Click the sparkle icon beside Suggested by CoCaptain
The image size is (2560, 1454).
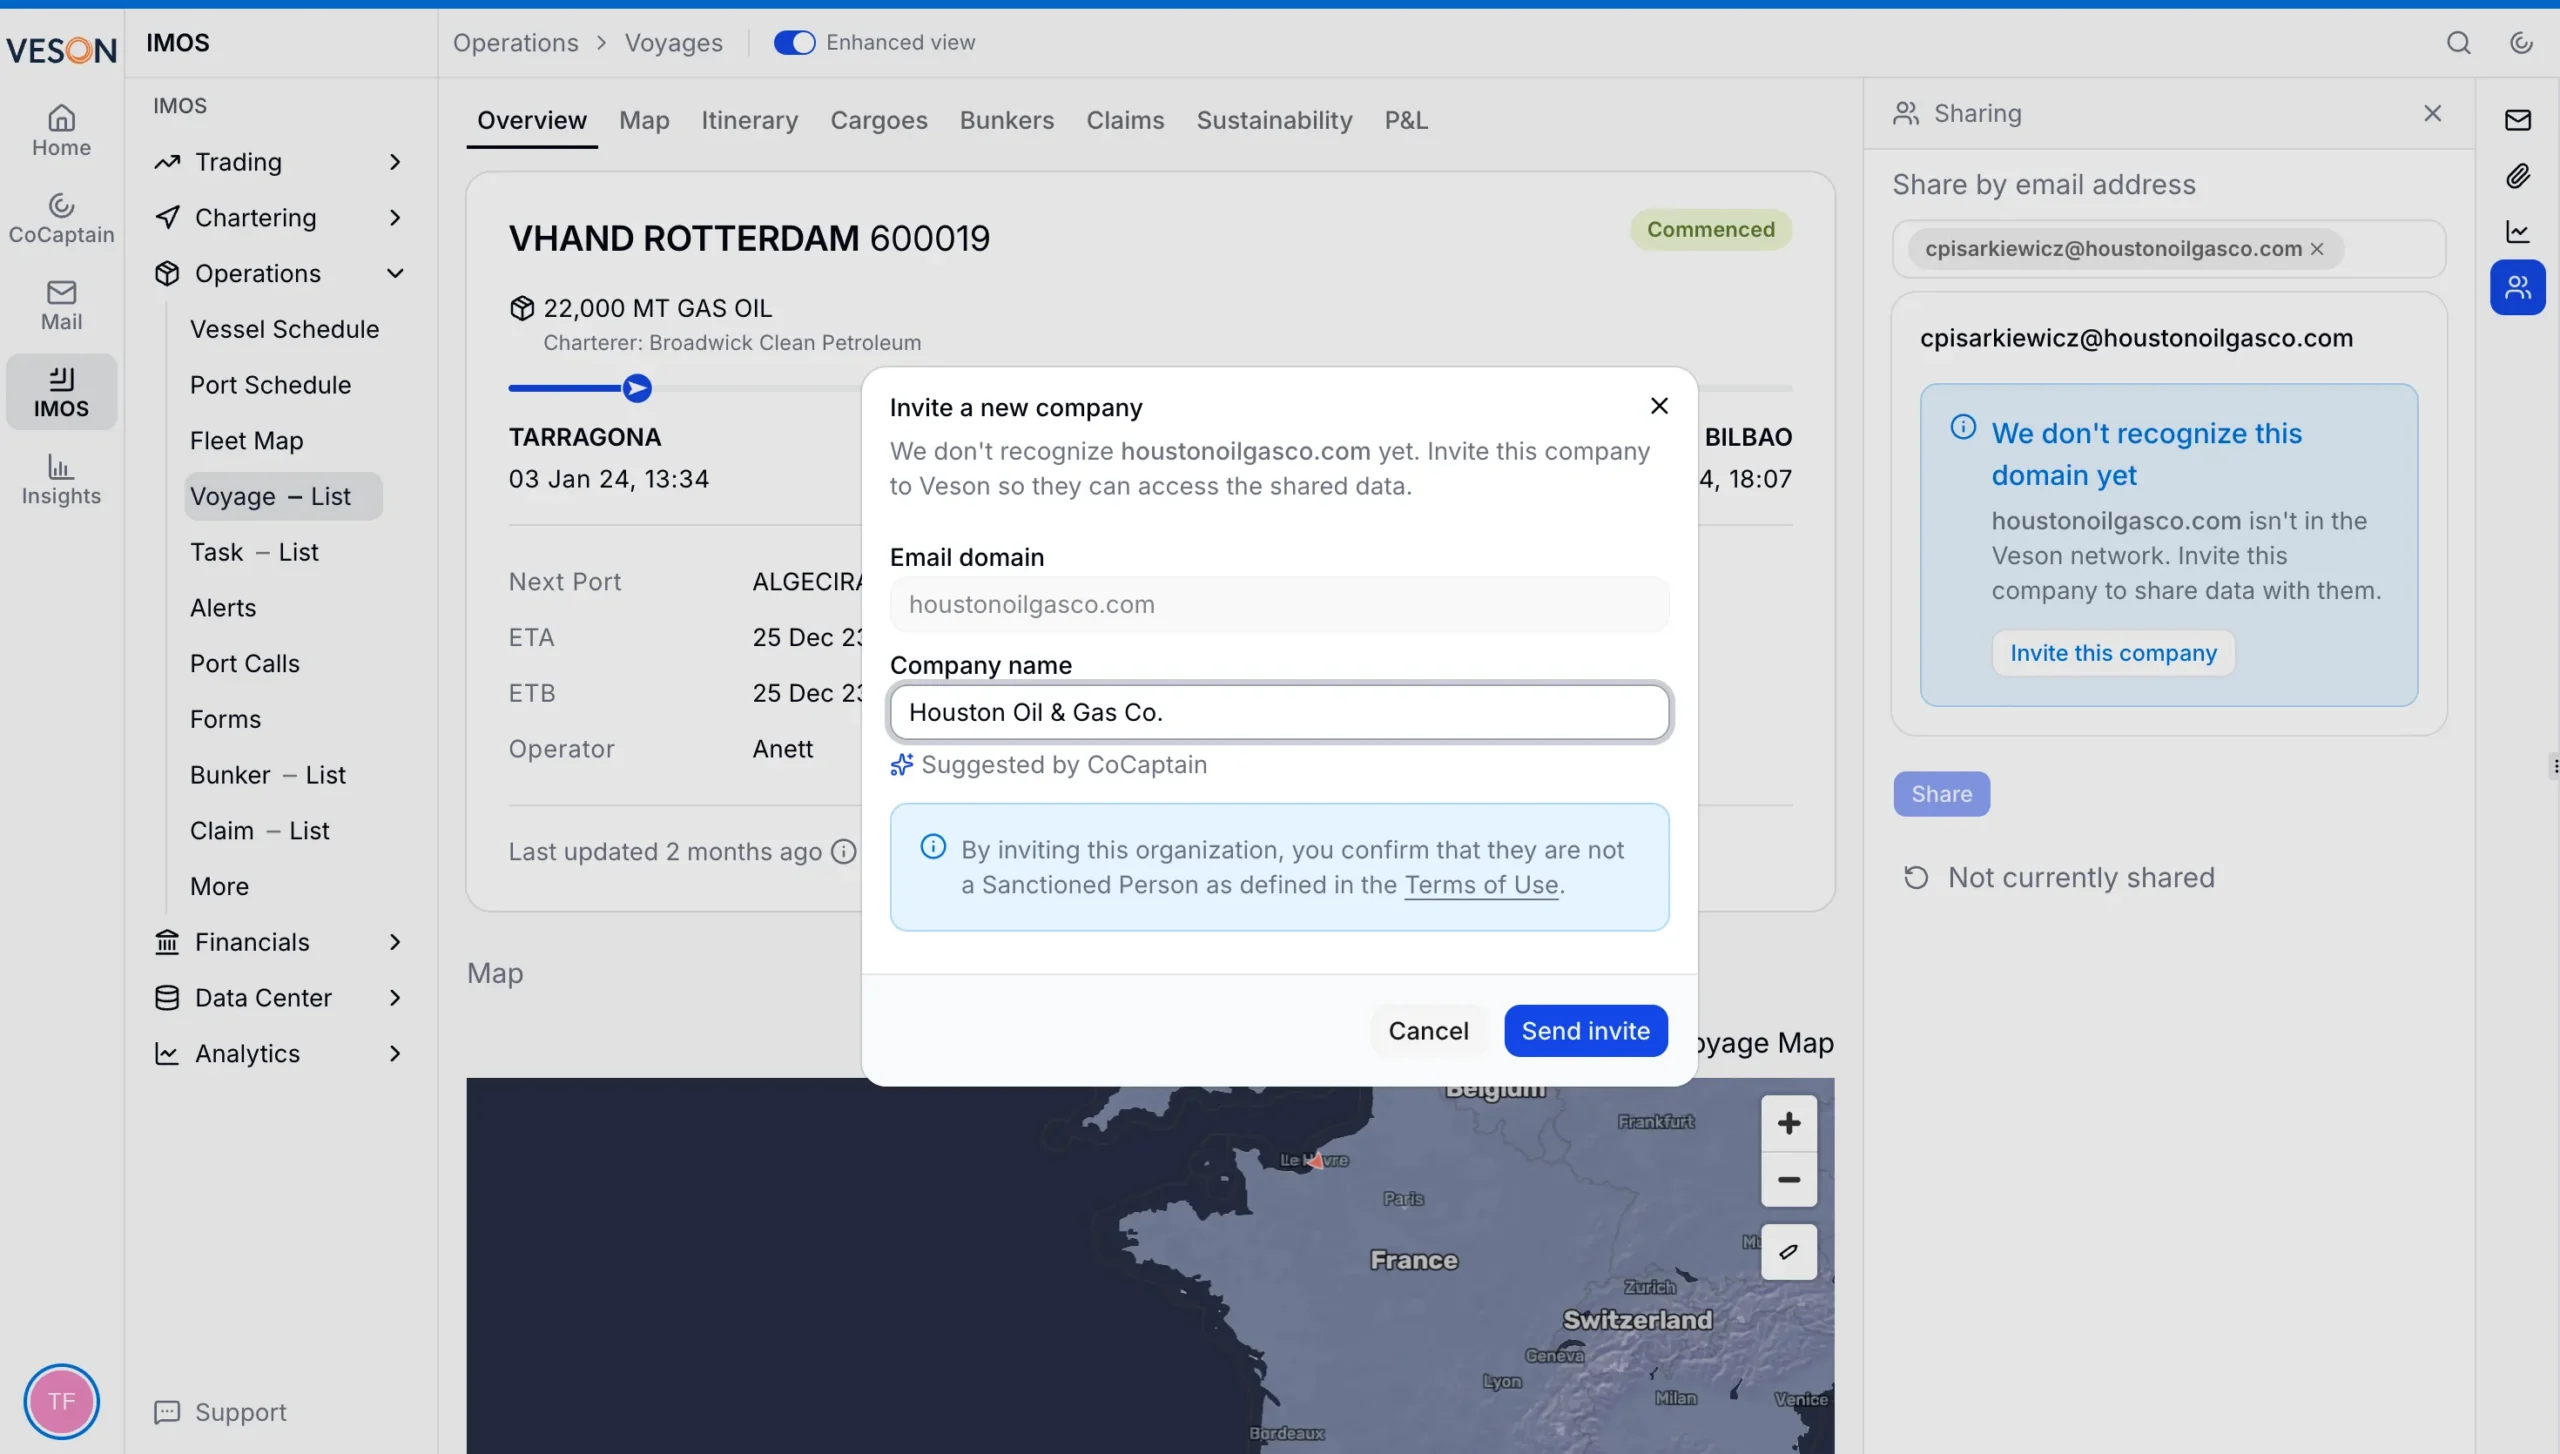(901, 765)
